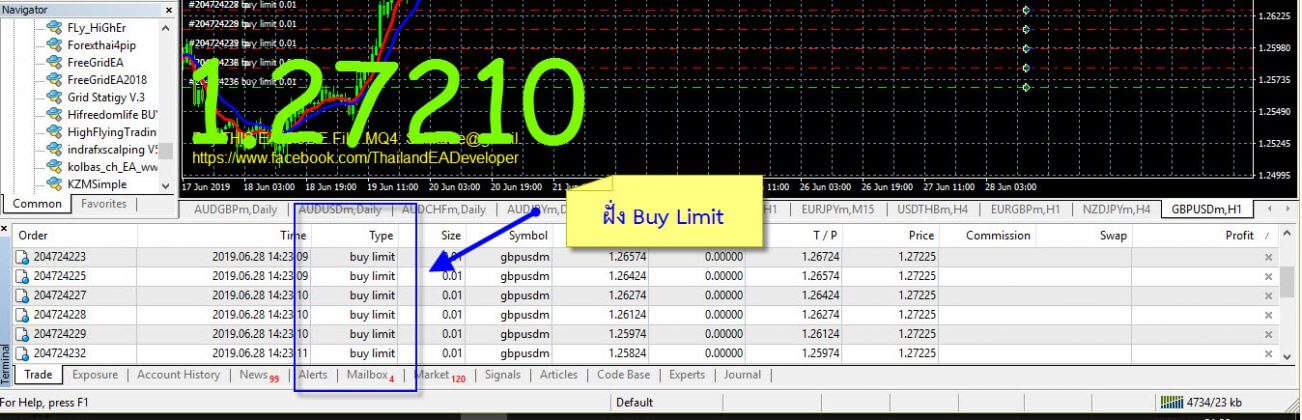This screenshot has height=420, width=1302.
Task: Click the order icon for 204724223
Action: (x=22, y=257)
